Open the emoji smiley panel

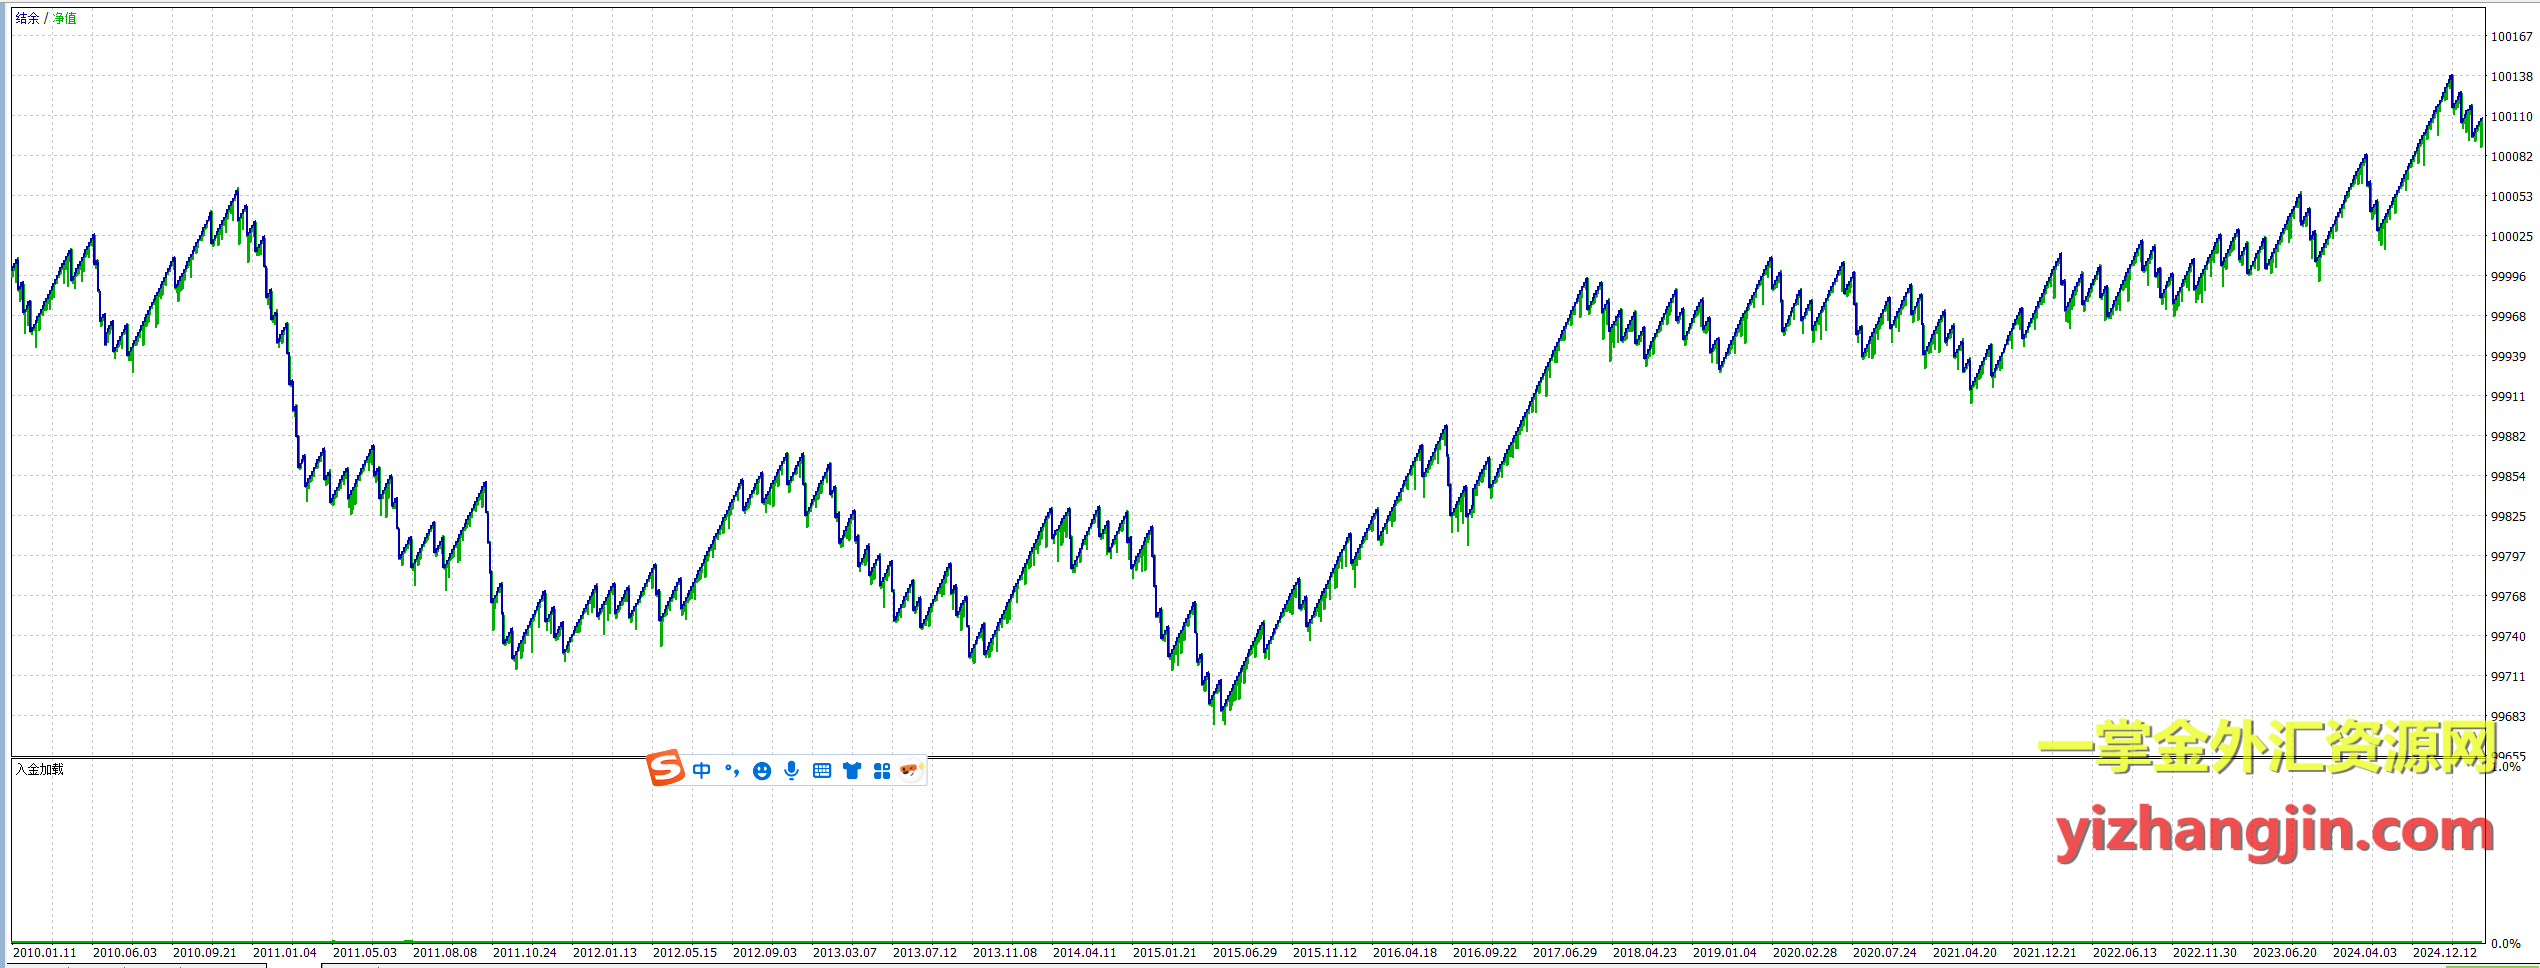pos(762,771)
